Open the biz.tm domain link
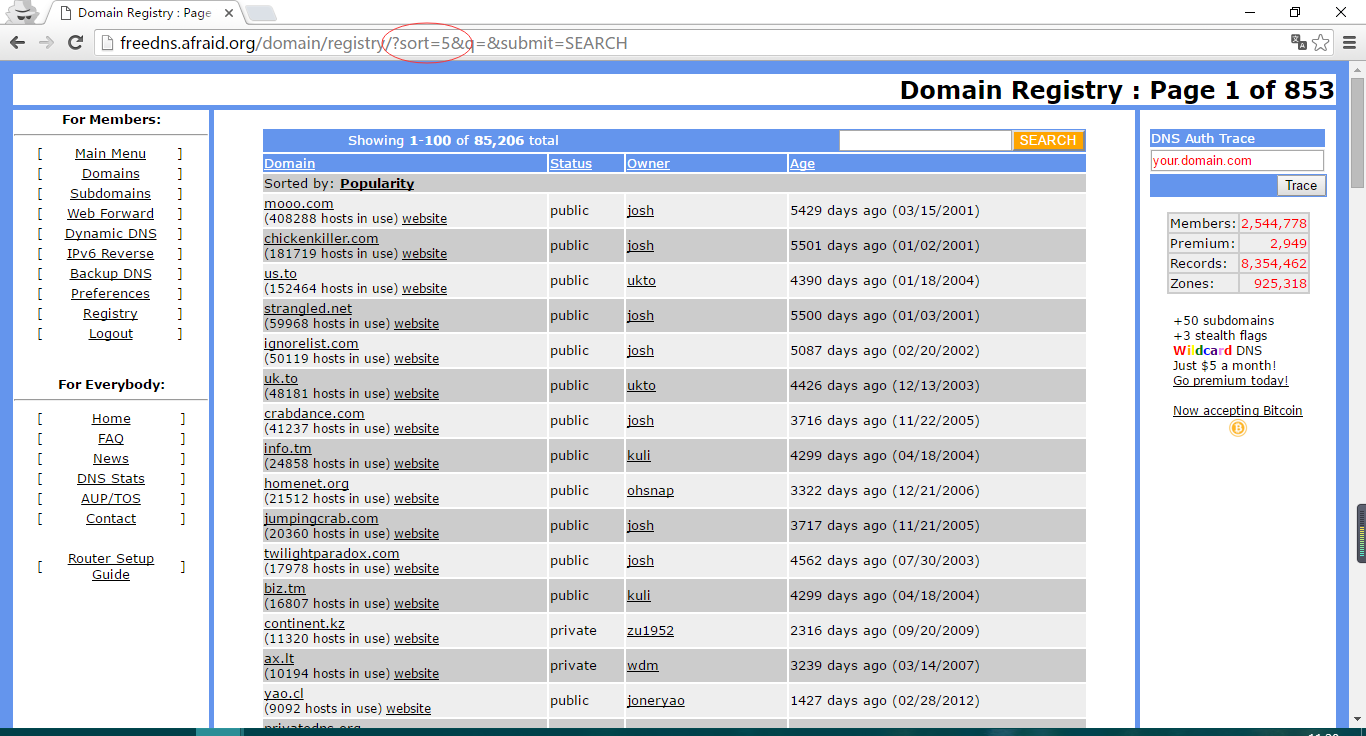 [x=285, y=589]
